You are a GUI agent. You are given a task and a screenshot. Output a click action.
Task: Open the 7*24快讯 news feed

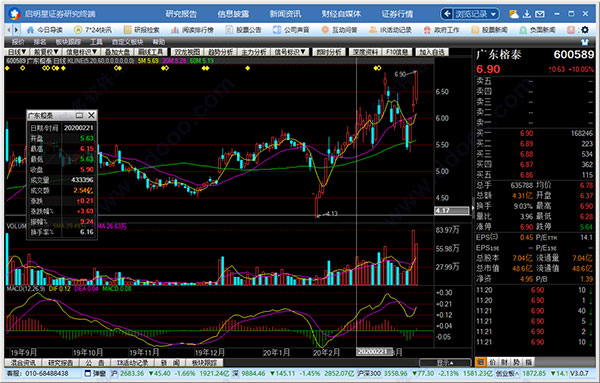coord(92,30)
